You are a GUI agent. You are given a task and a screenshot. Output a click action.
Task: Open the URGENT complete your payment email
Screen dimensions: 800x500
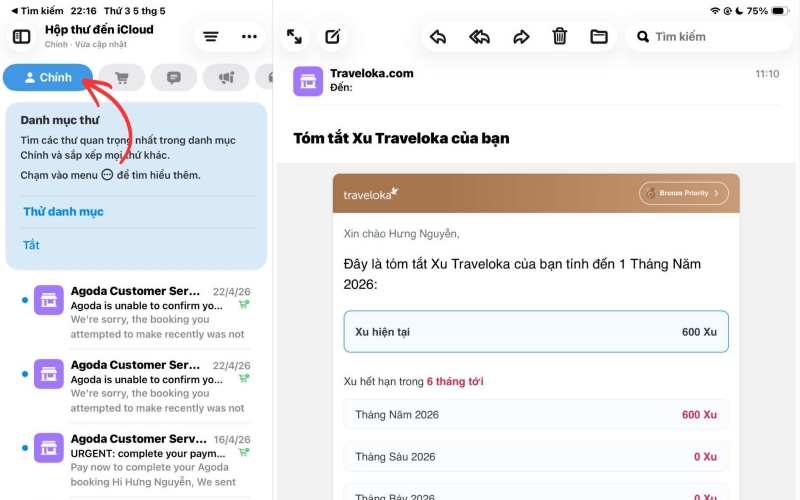(x=138, y=460)
